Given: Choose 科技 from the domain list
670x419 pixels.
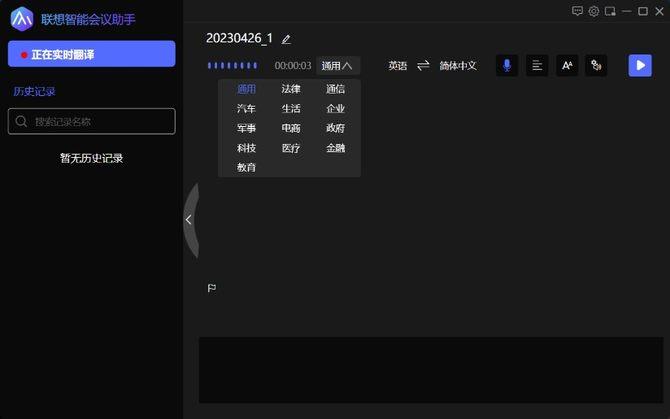Looking at the screenshot, I should coord(246,148).
